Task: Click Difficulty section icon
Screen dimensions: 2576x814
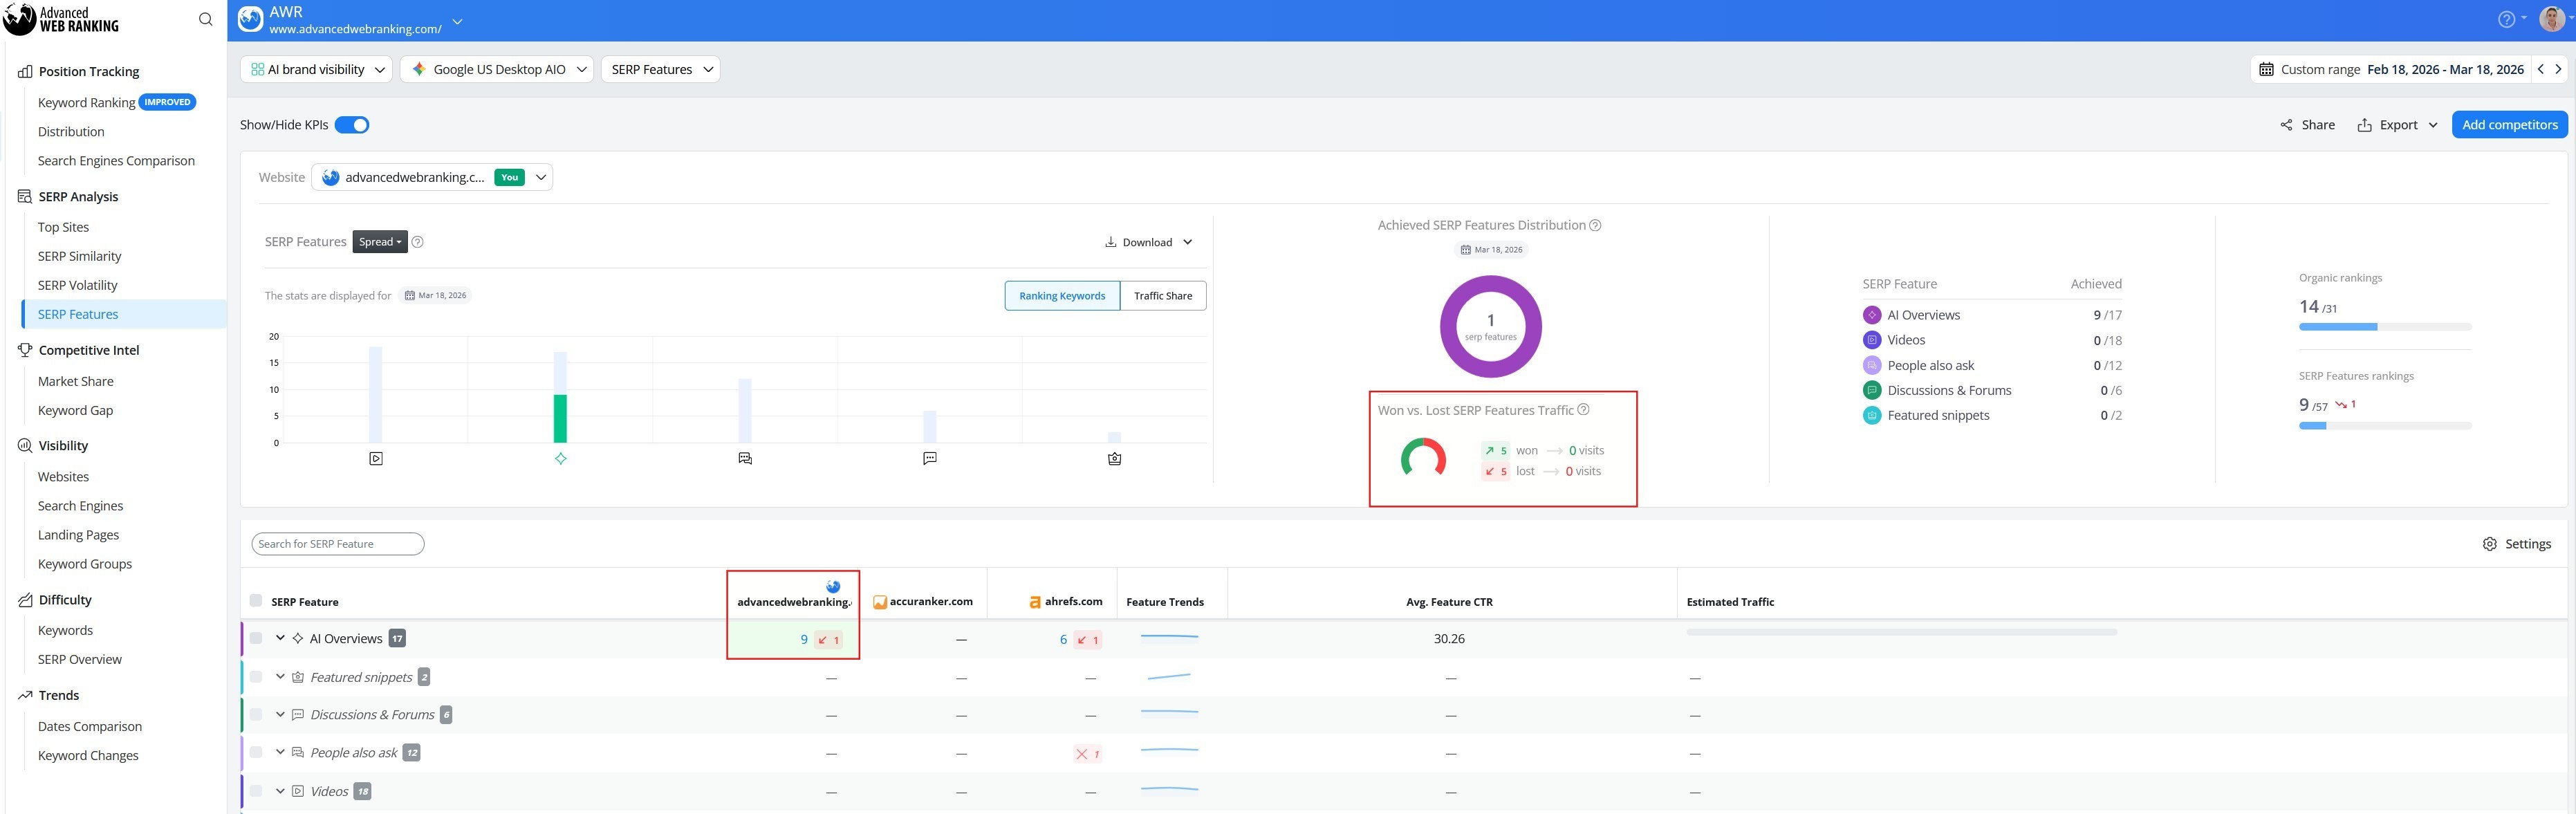Action: click(x=25, y=600)
